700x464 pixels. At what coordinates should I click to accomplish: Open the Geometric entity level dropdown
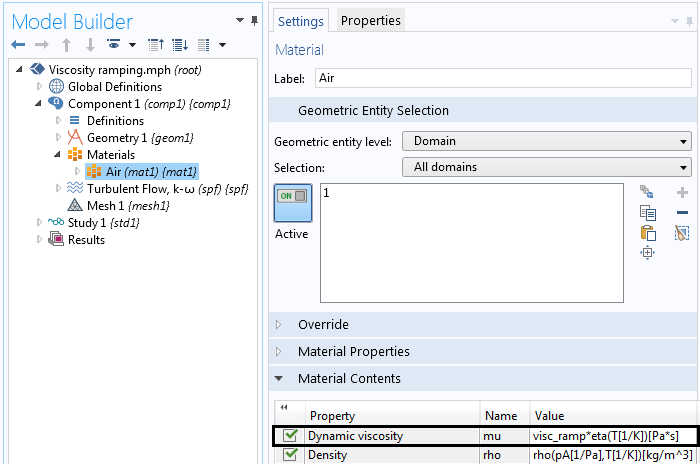point(547,141)
